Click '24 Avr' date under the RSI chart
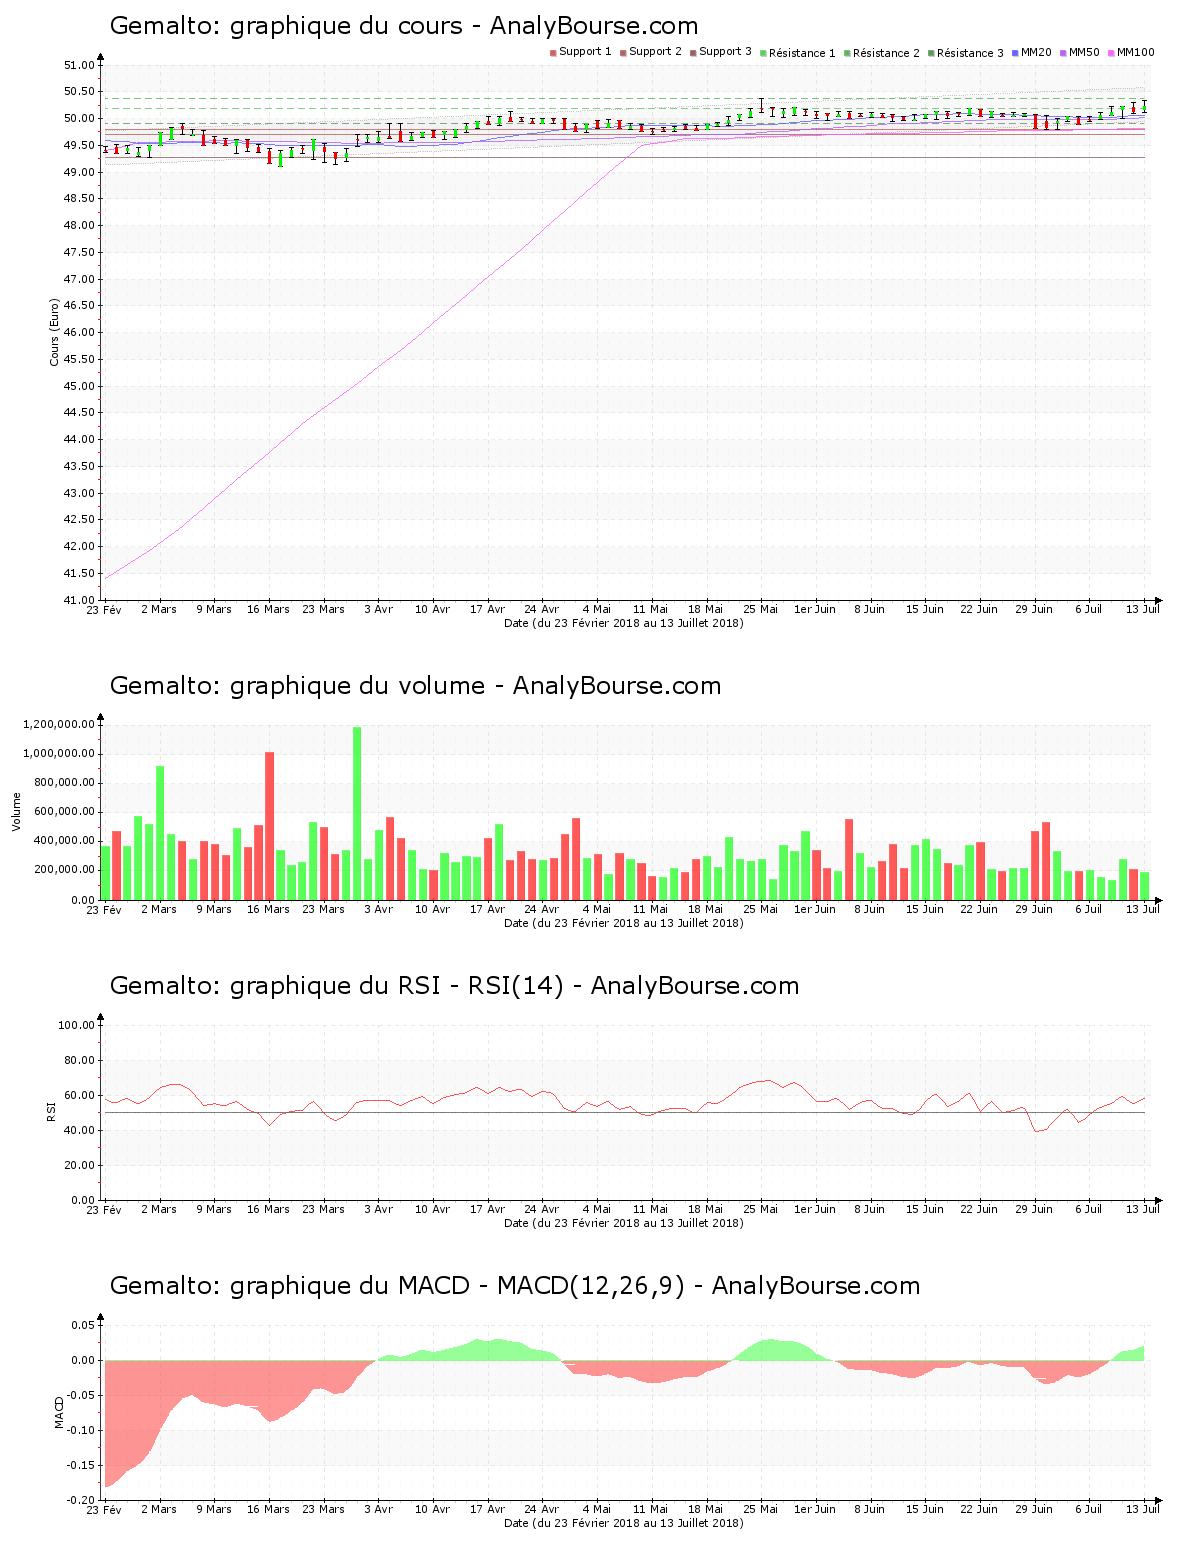The width and height of the screenshot is (1200, 1550). coord(542,1209)
